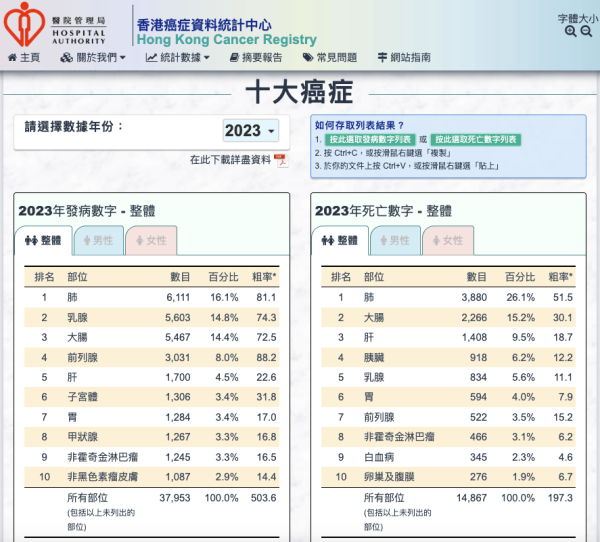Open the 2023 year selection dropdown

point(251,131)
